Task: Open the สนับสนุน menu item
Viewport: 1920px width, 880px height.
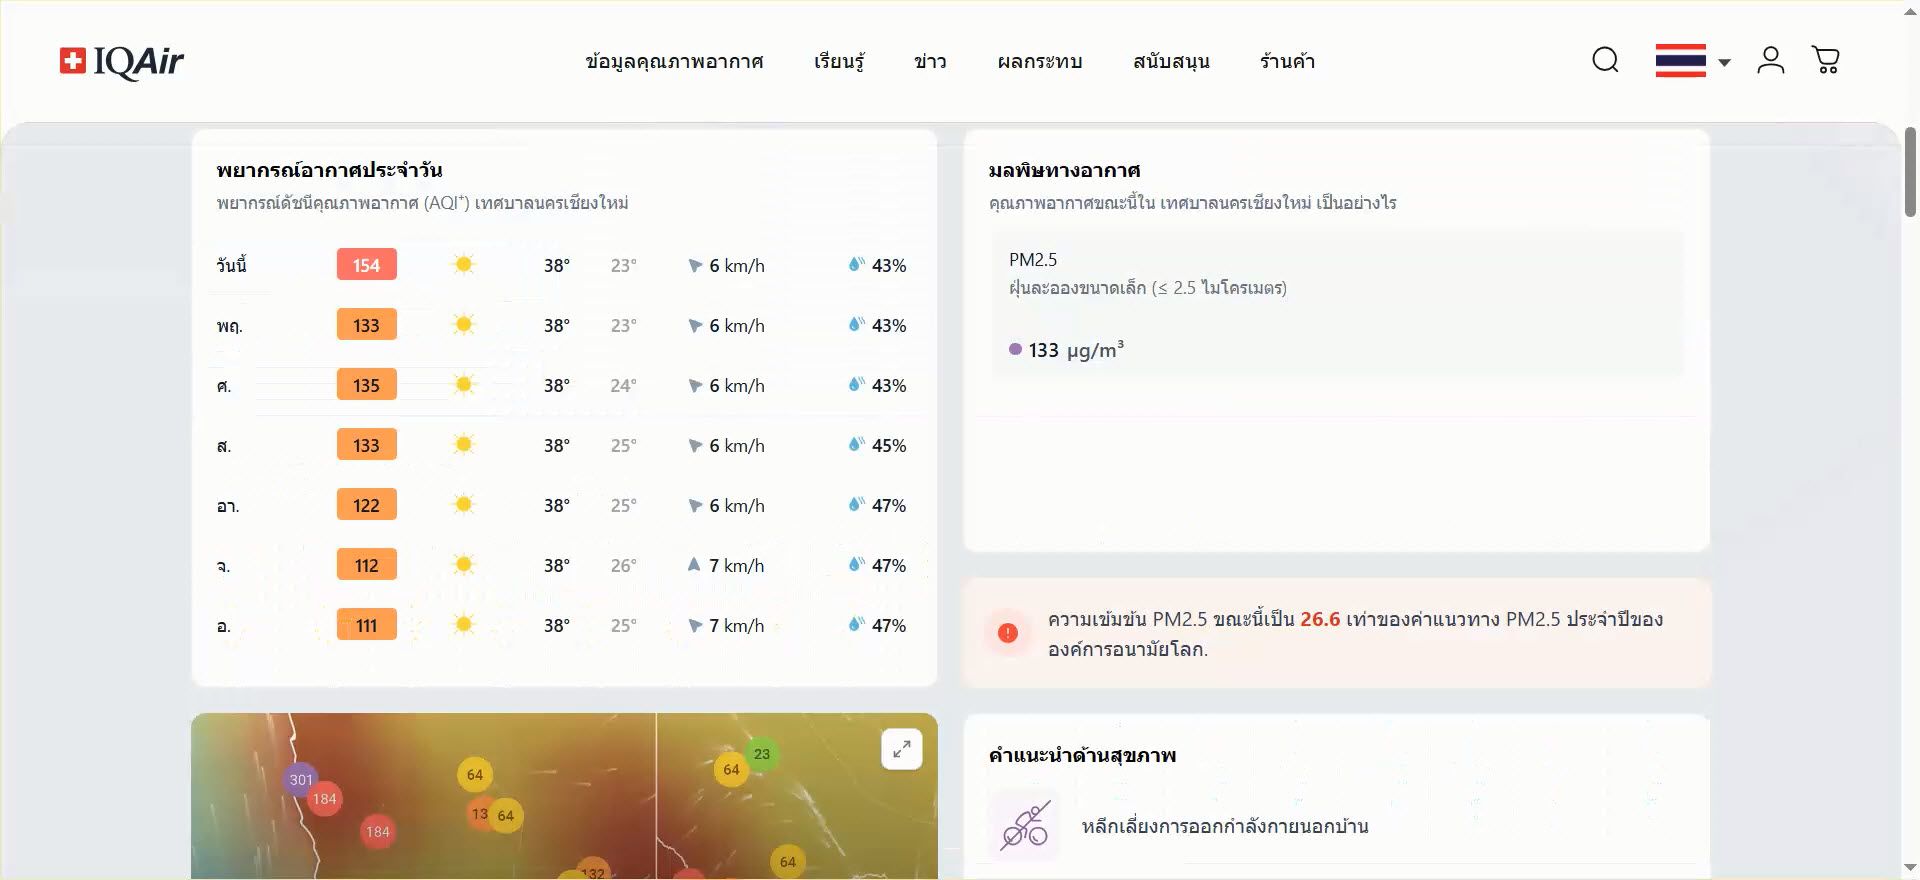Action: 1171,61
